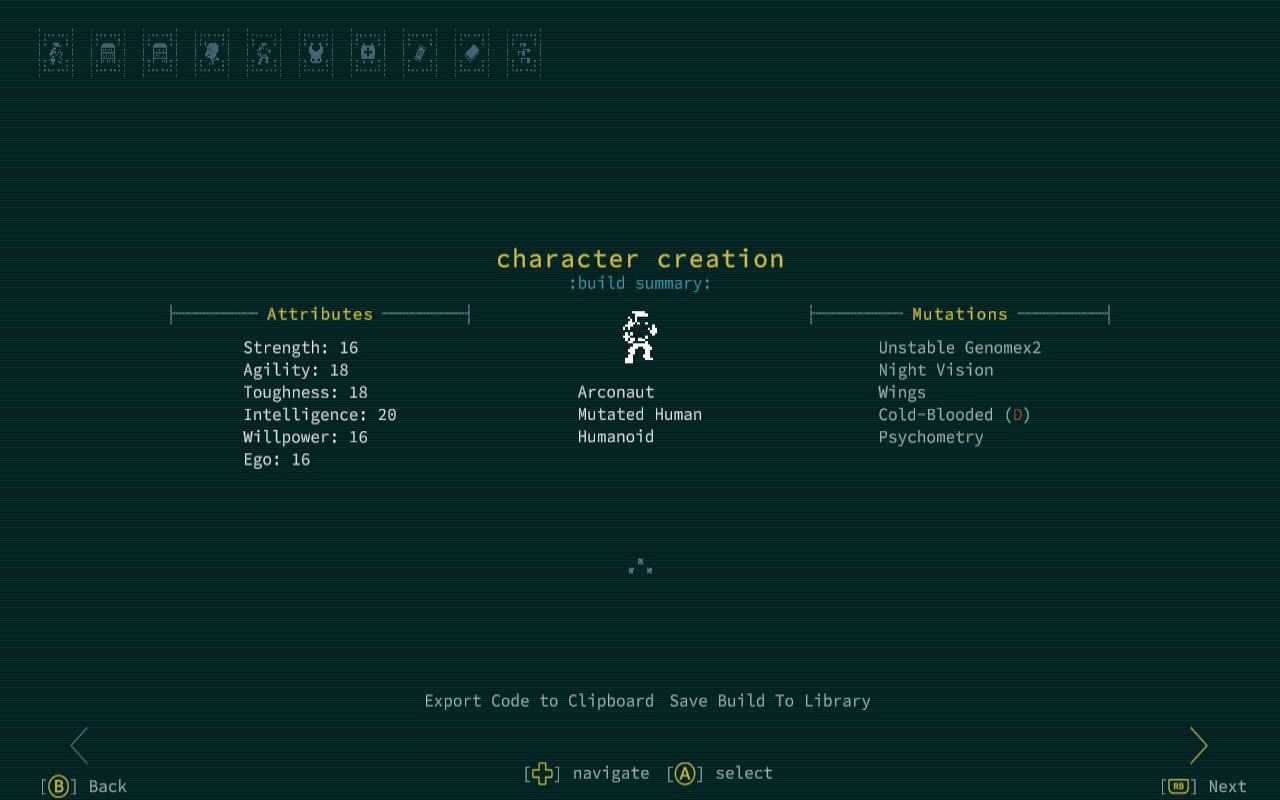Viewport: 1280px width, 800px height.
Task: Open the plus-sign box step icon
Action: pos(368,53)
